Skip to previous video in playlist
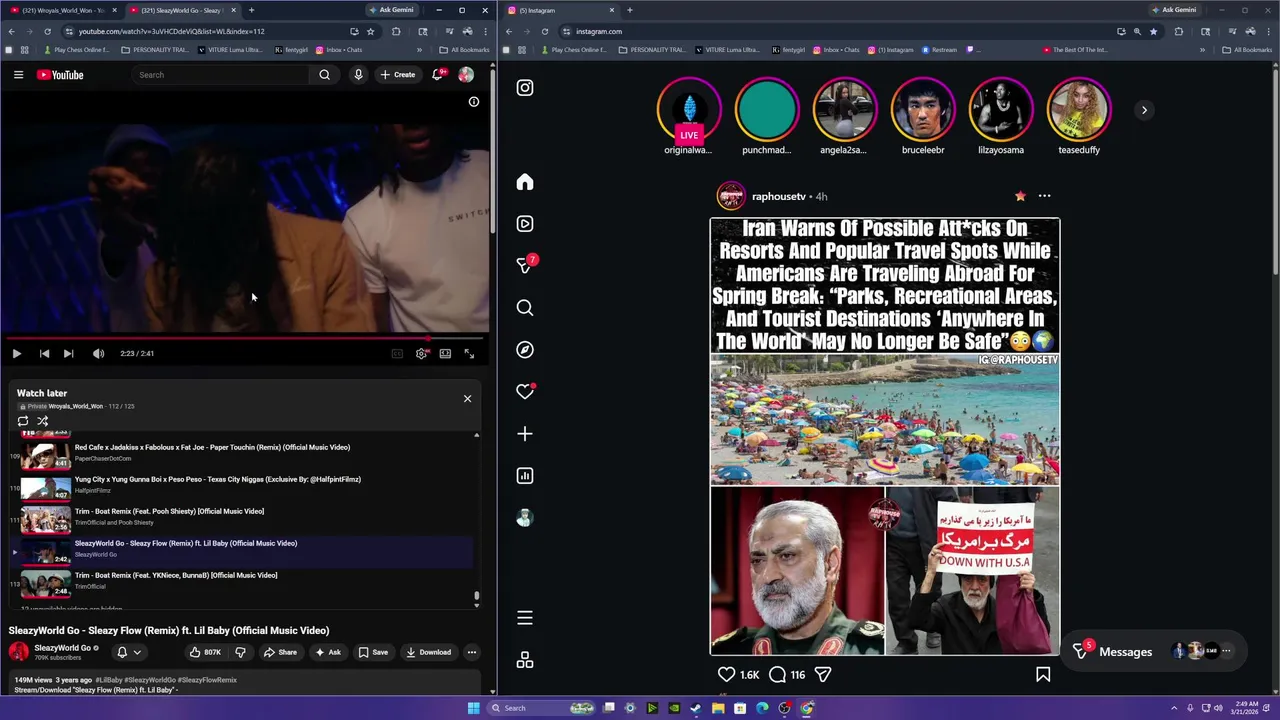 (44, 353)
